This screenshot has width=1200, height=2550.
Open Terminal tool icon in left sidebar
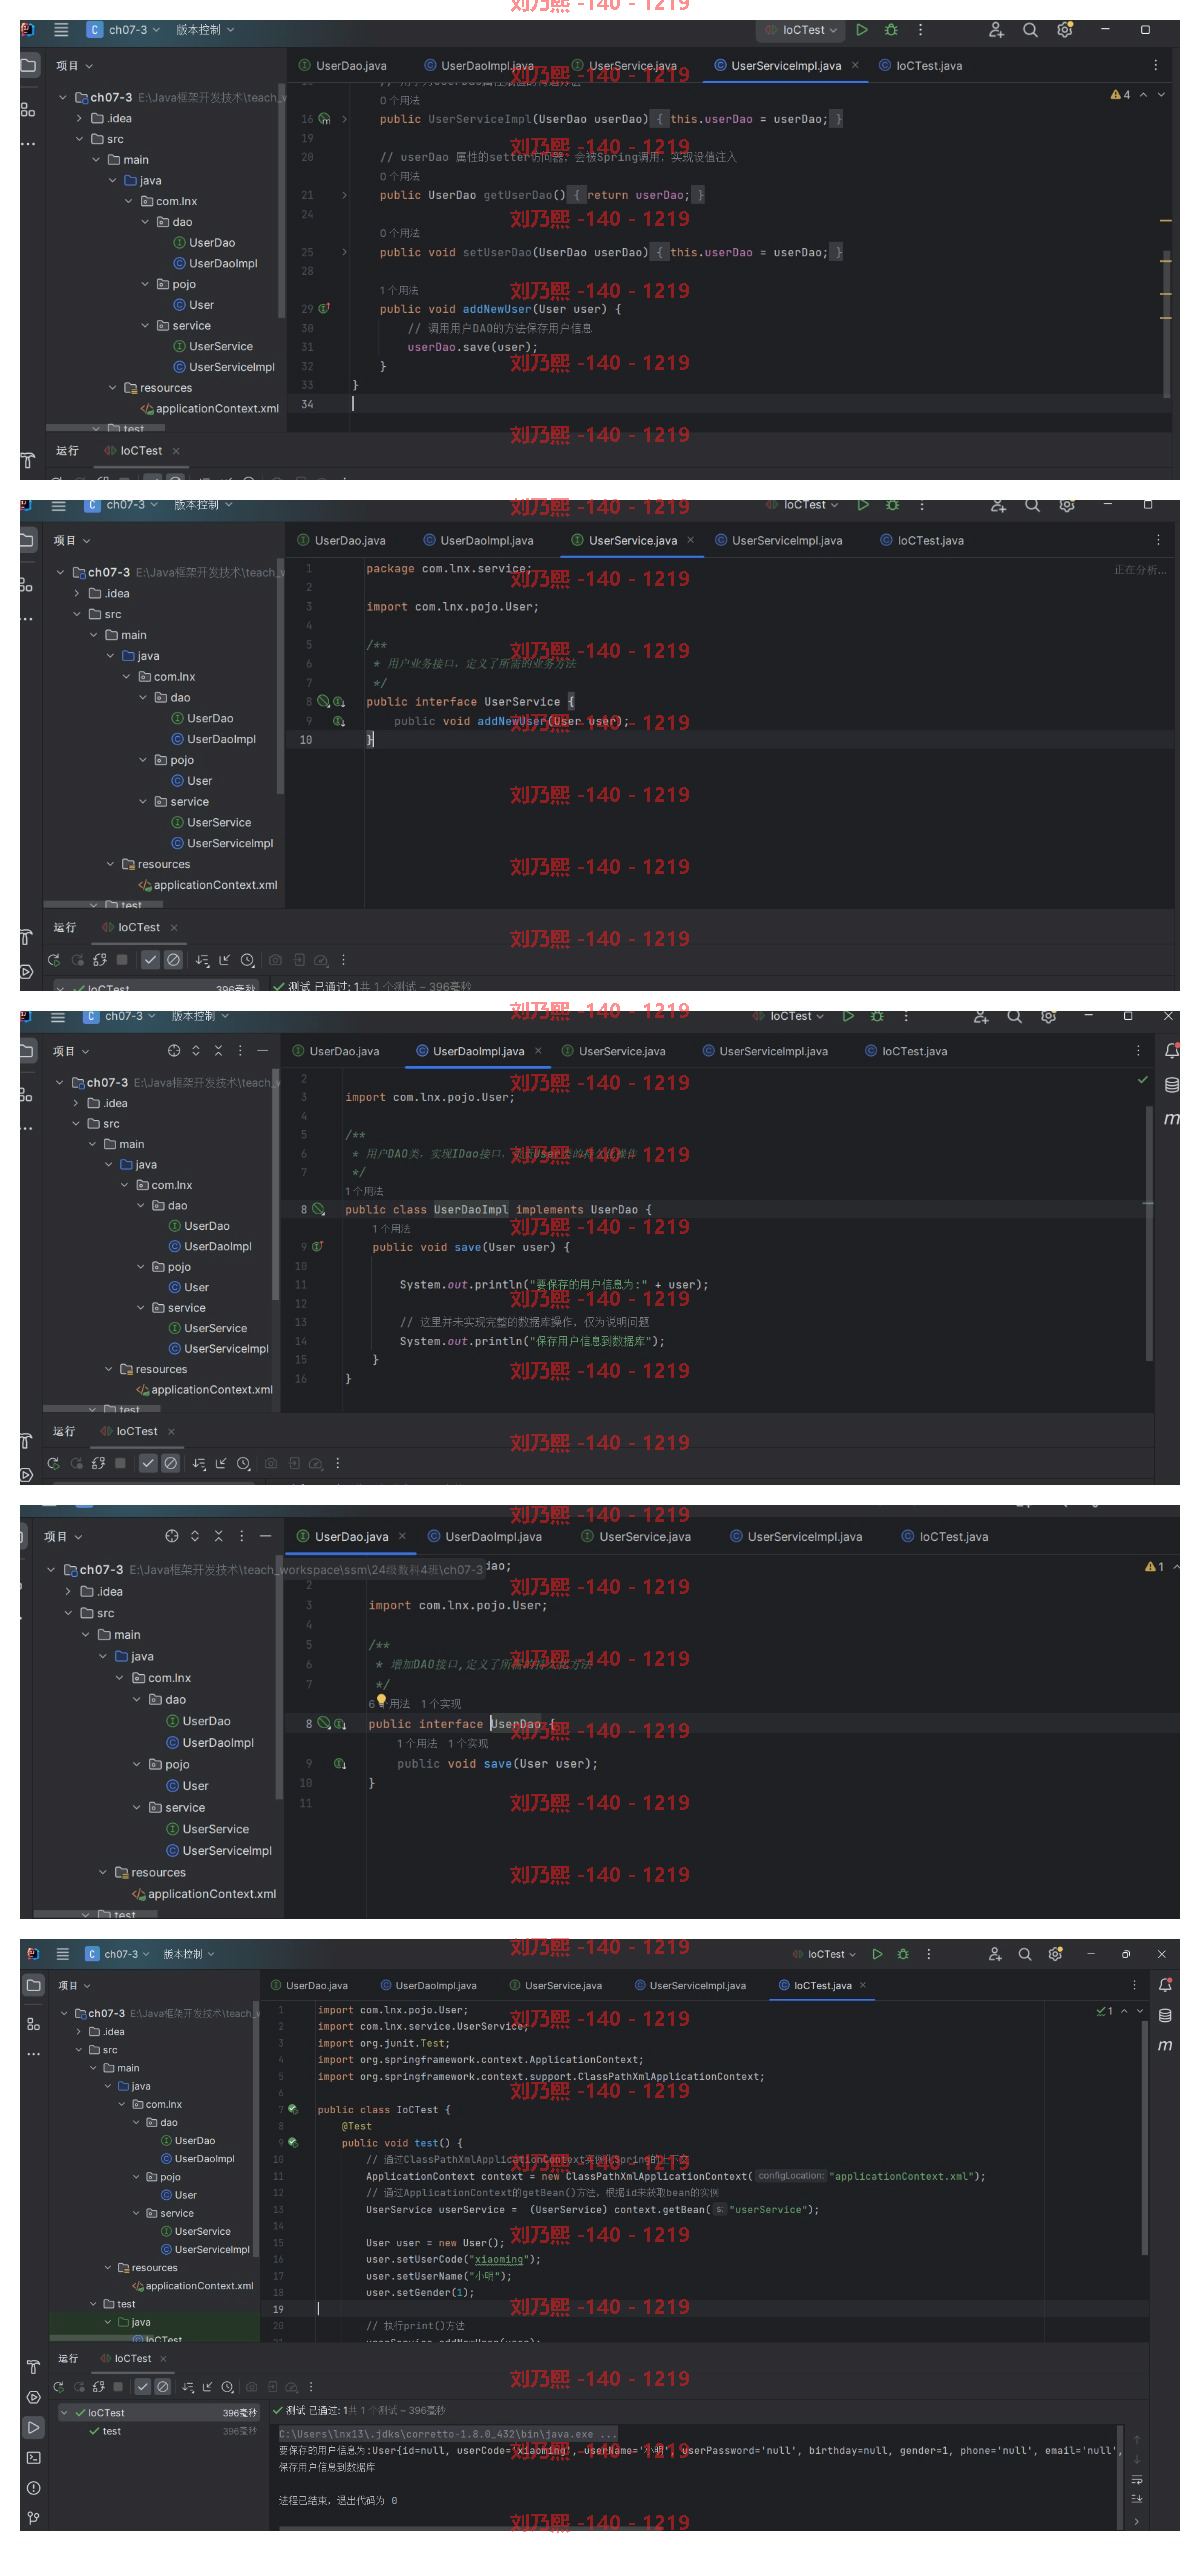click(33, 2457)
